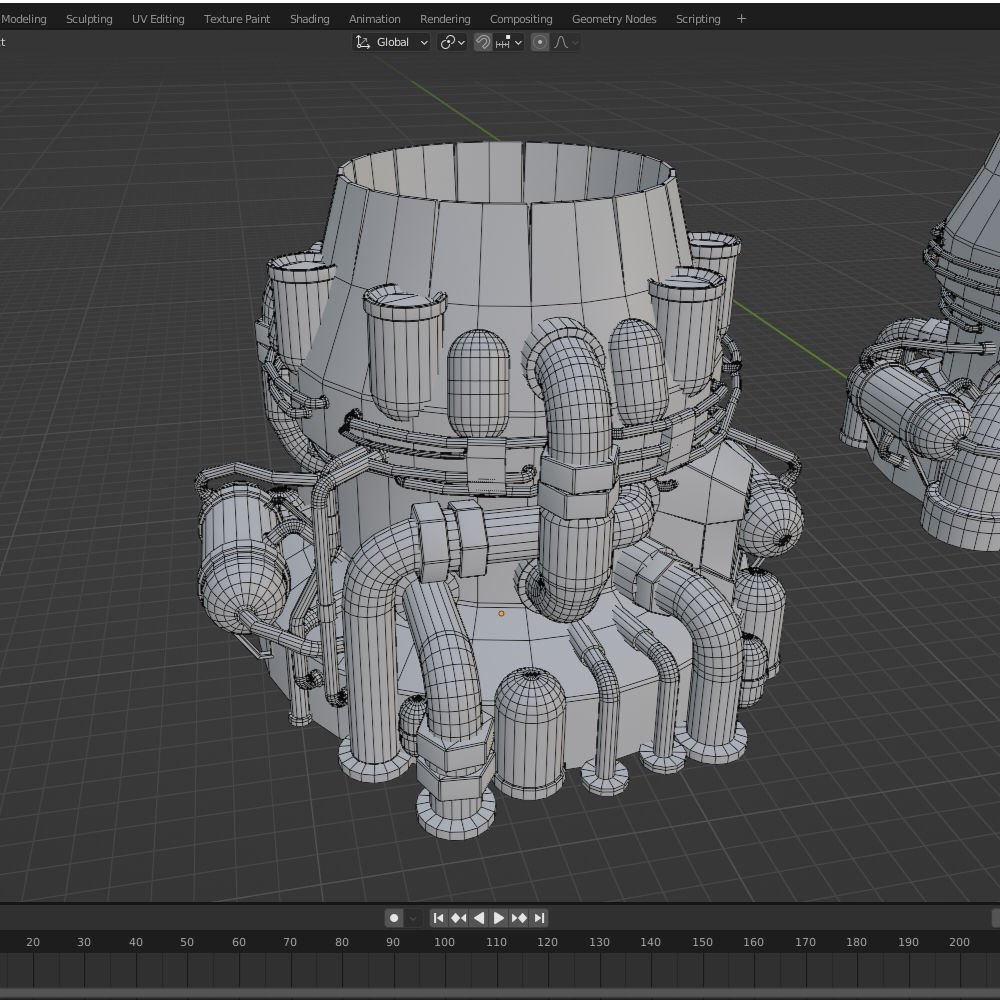
Task: Click frame 100 on the timeline ruler
Action: (445, 942)
